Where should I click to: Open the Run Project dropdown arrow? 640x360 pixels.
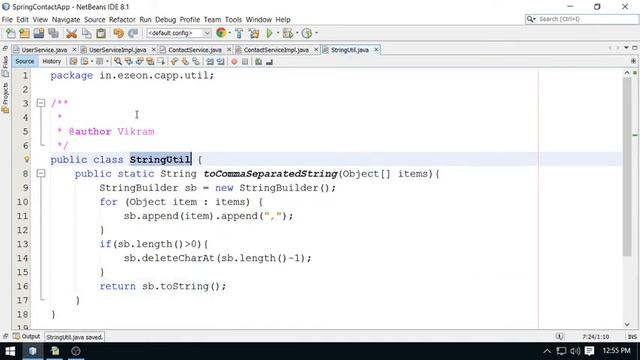pyautogui.click(x=278, y=33)
